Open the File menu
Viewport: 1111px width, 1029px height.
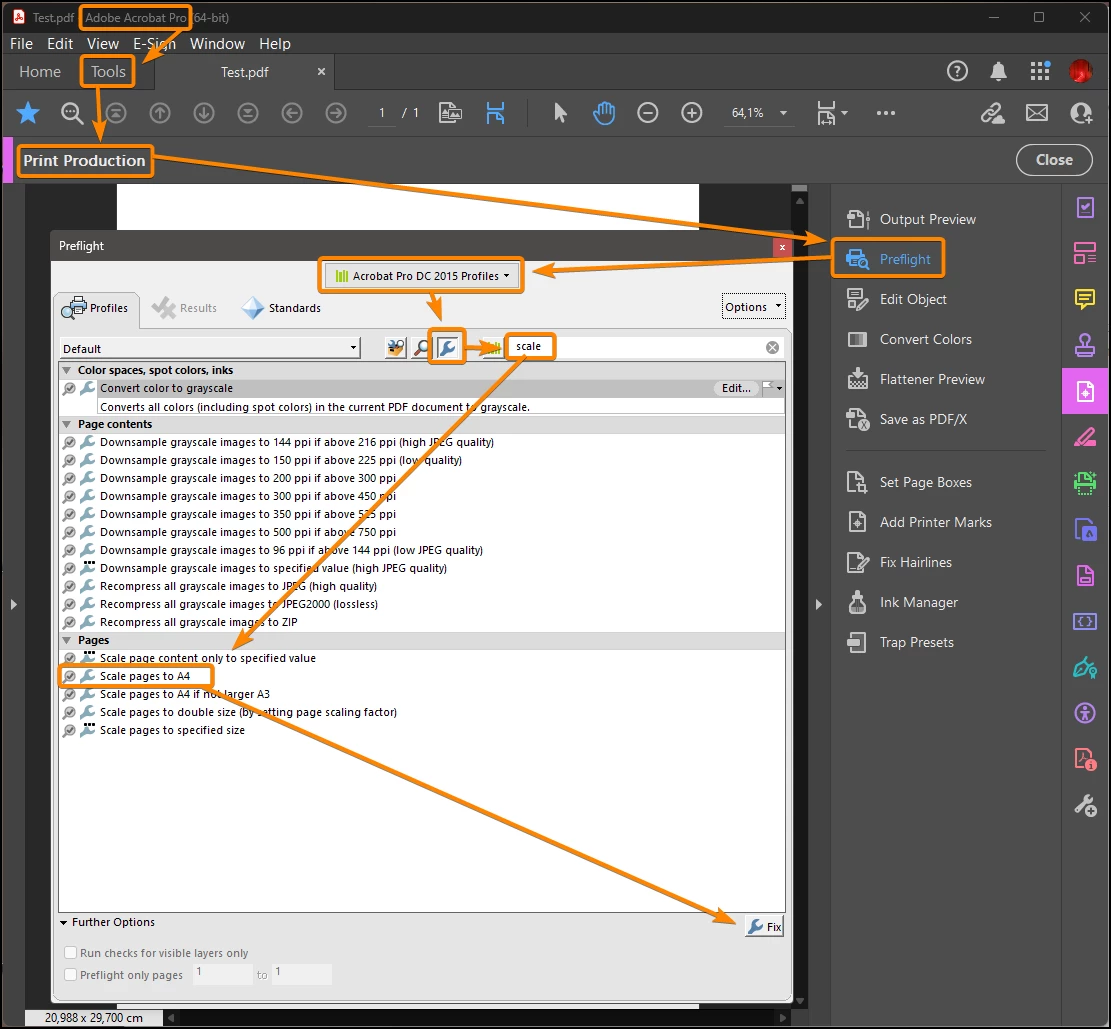21,43
